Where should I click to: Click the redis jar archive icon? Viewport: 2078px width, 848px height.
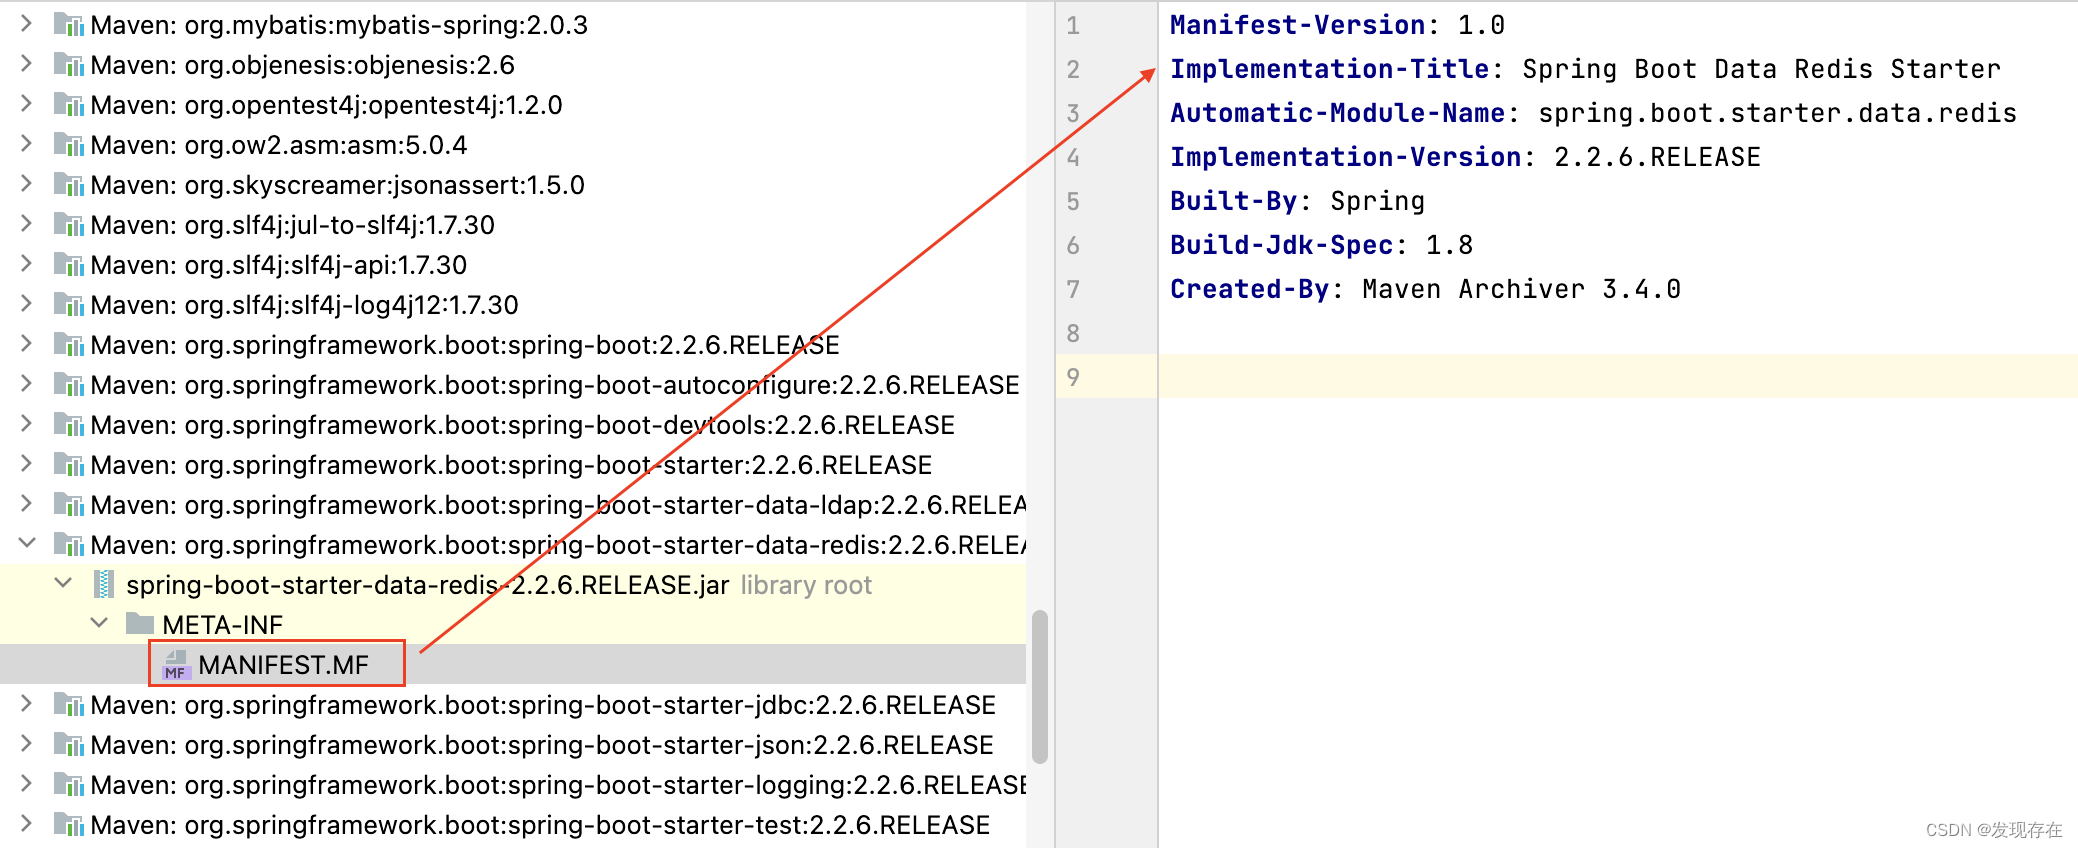103,585
